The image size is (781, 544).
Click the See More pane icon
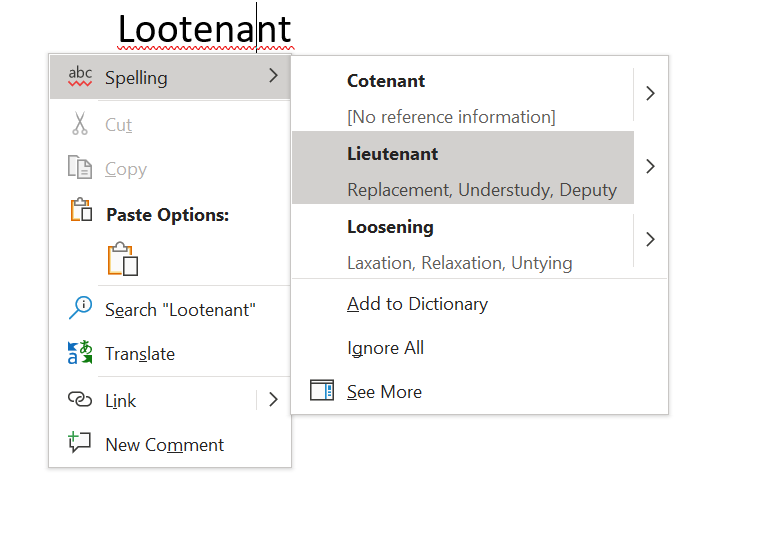tap(322, 390)
